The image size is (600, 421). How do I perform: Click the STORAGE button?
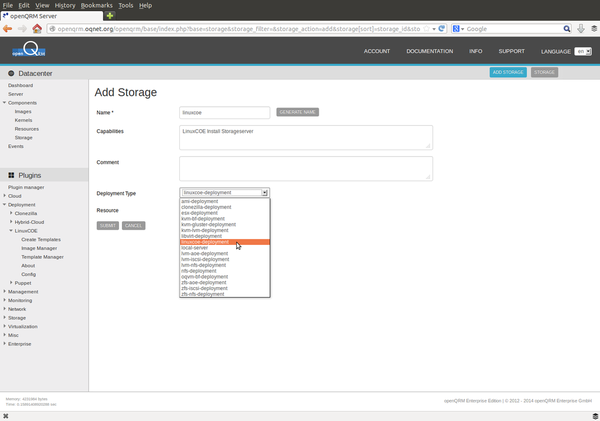point(544,72)
